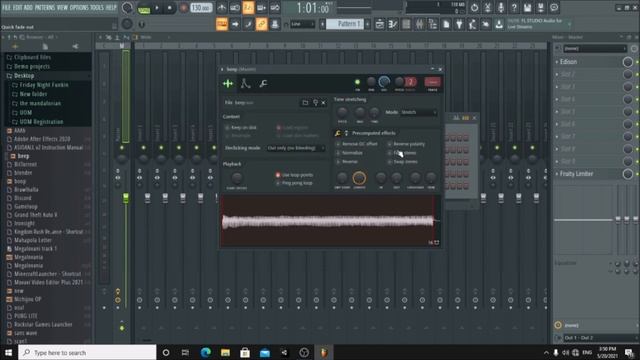This screenshot has height=360, width=640.
Task: Open the Playlist window from toolbar
Action: (380, 24)
